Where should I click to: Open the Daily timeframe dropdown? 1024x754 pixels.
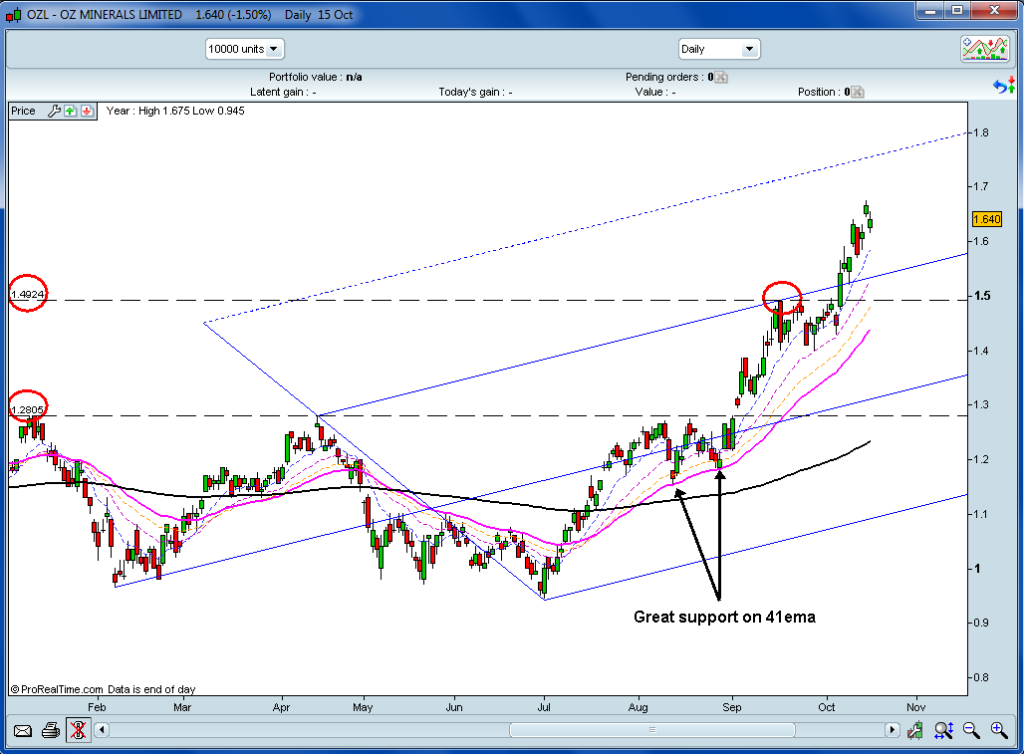[719, 49]
